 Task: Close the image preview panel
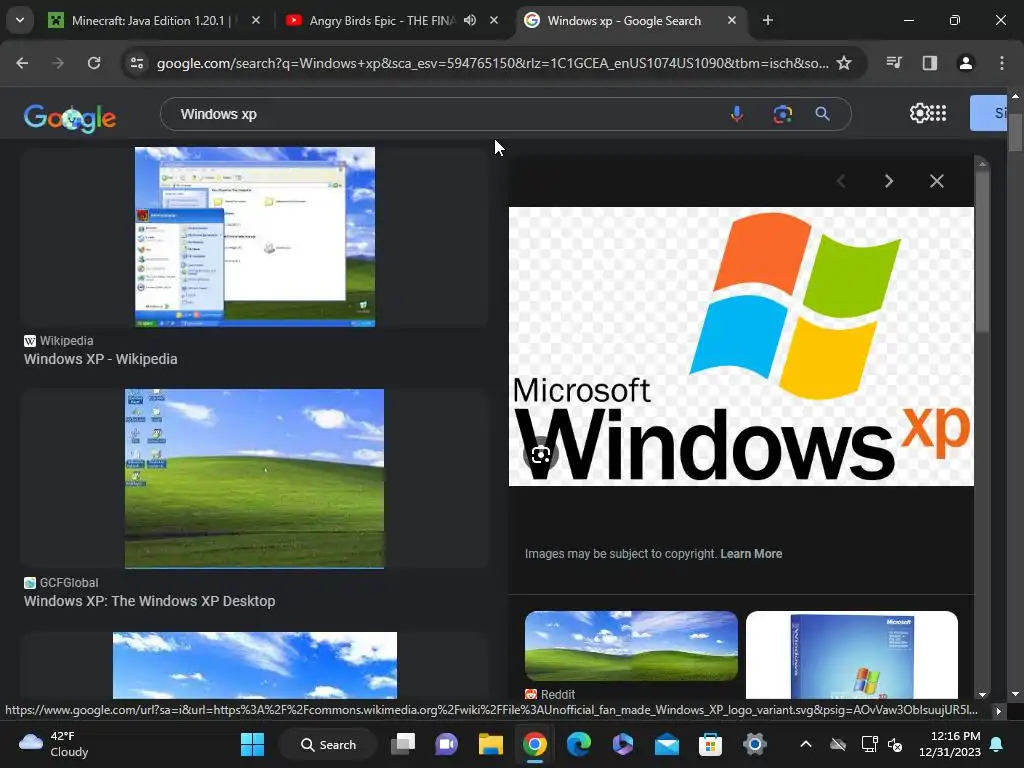(x=936, y=181)
